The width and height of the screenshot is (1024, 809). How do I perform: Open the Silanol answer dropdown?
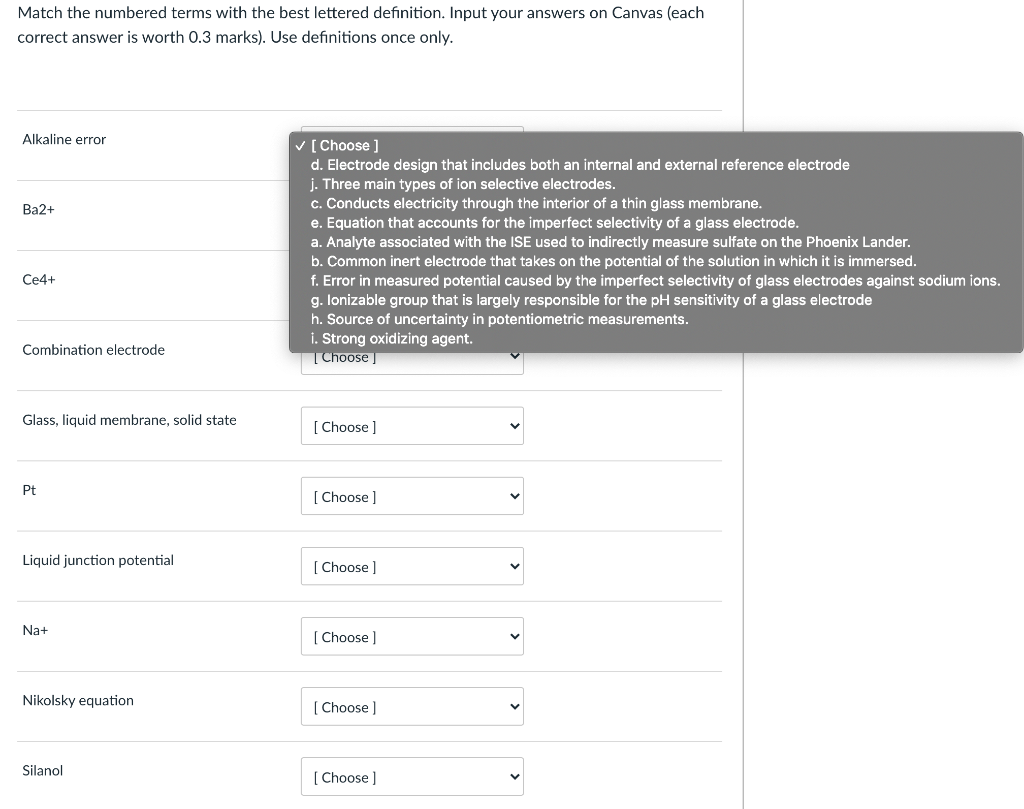click(412, 776)
